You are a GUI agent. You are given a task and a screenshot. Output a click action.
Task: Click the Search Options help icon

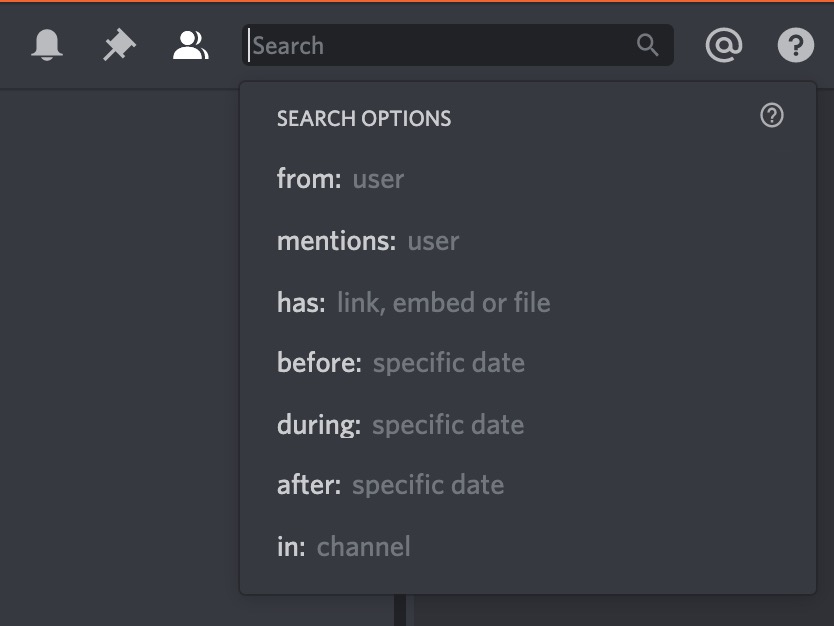[772, 116]
